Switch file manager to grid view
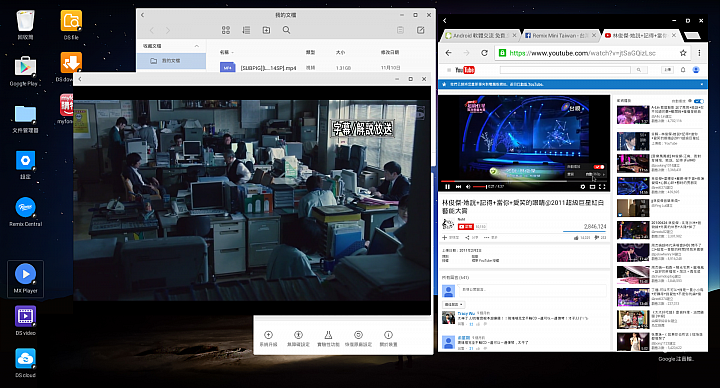This screenshot has width=720, height=388. tap(226, 30)
